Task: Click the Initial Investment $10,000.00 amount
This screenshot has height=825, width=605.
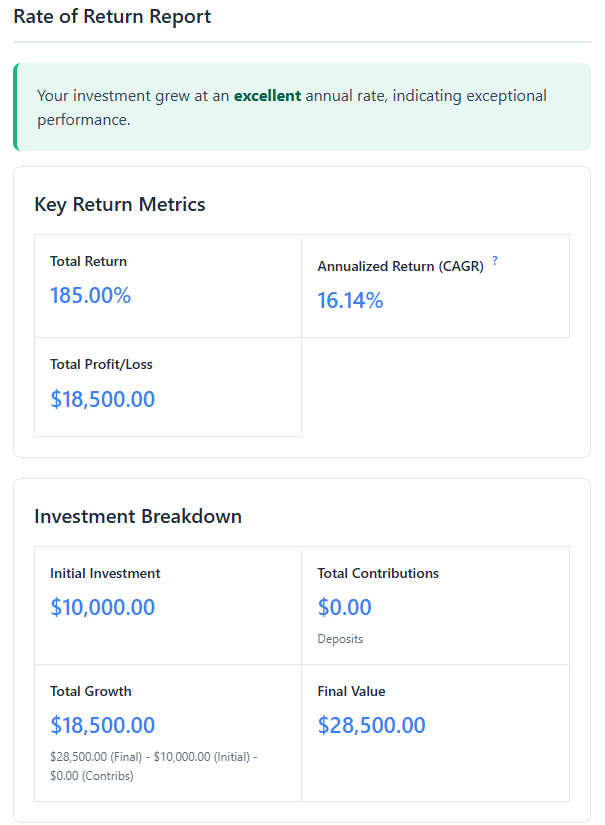Action: (103, 607)
